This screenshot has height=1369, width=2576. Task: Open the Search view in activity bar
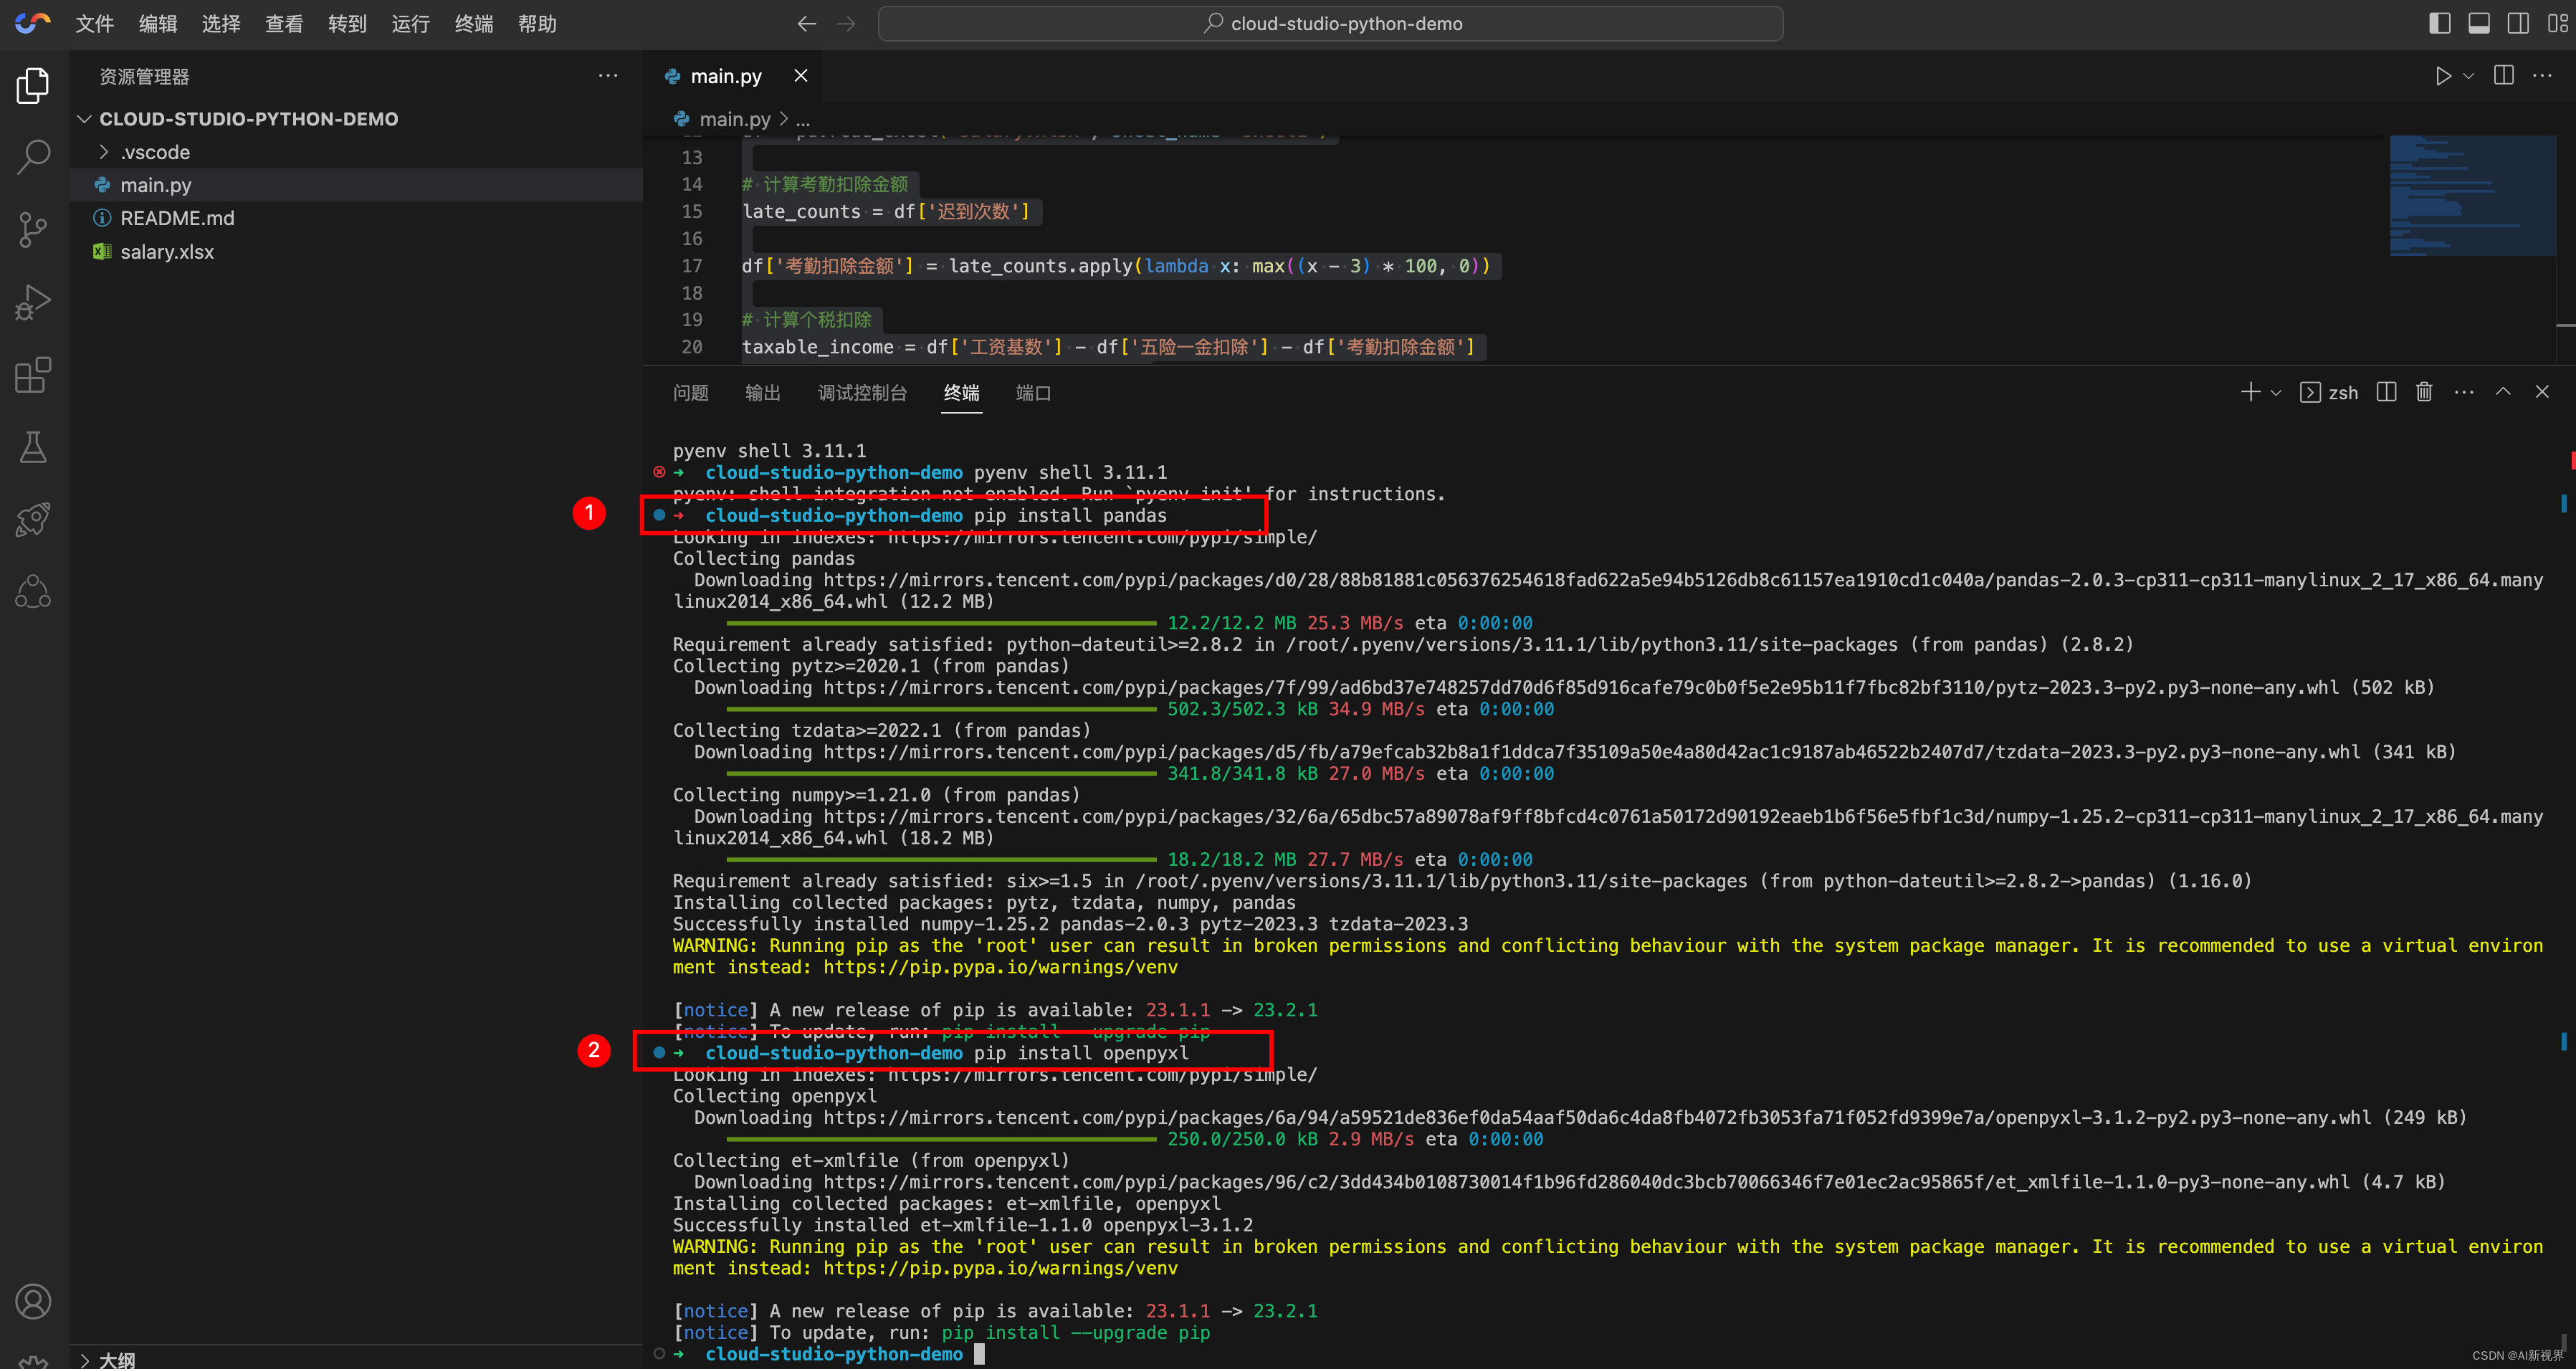tap(33, 157)
